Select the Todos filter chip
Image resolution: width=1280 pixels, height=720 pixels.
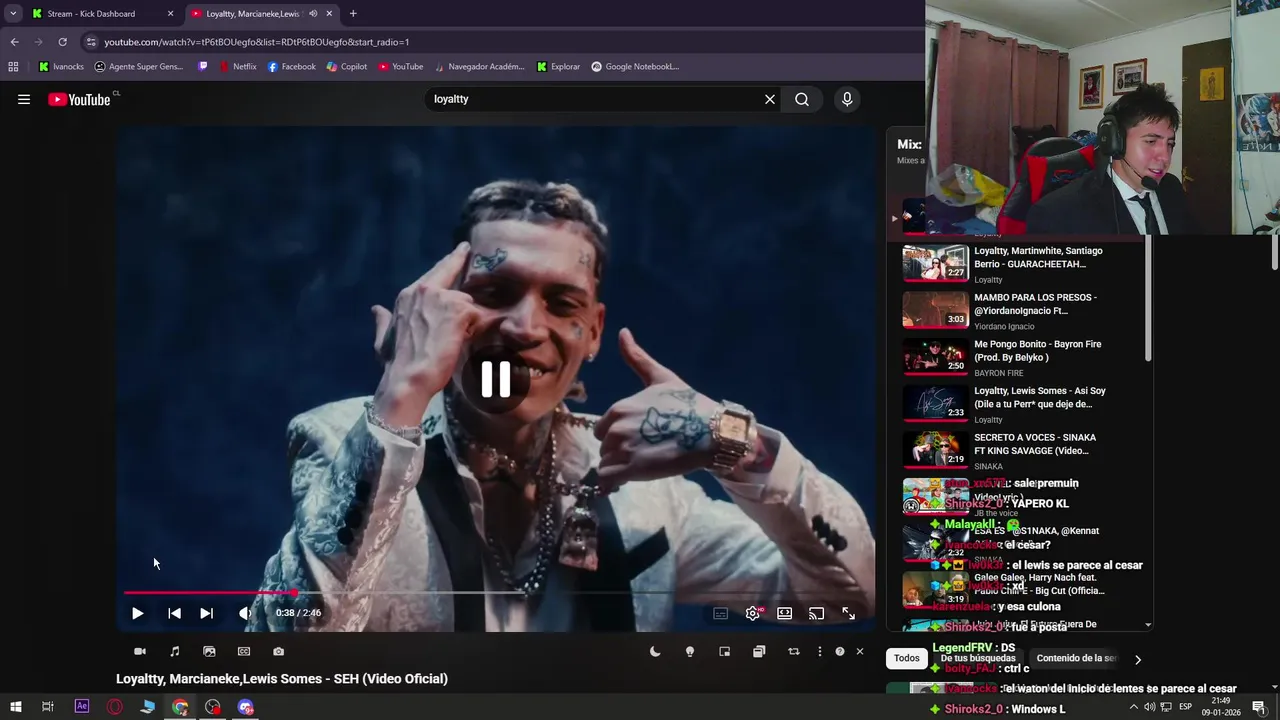pos(907,658)
